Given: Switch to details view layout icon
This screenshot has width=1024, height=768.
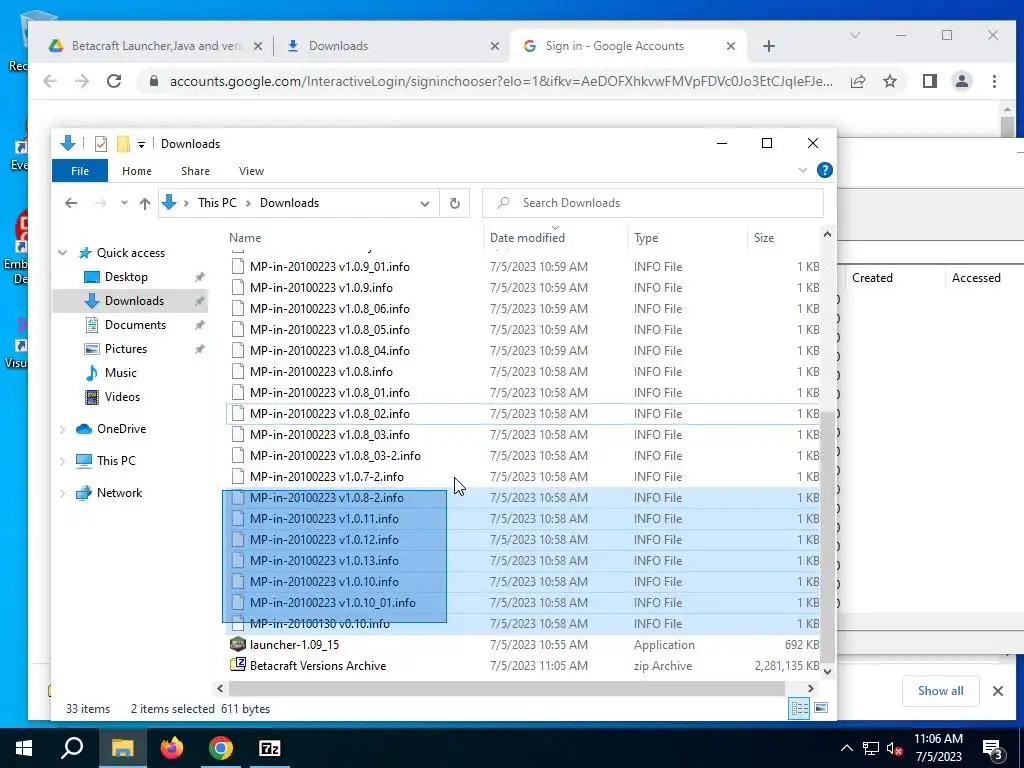Looking at the screenshot, I should click(x=799, y=709).
